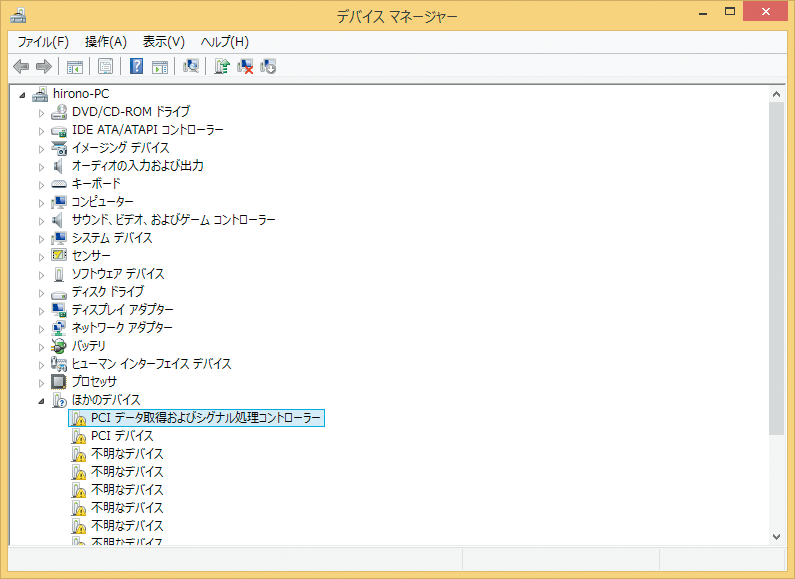Click the hirono-PC computer icon
Image resolution: width=795 pixels, height=579 pixels.
click(x=40, y=94)
